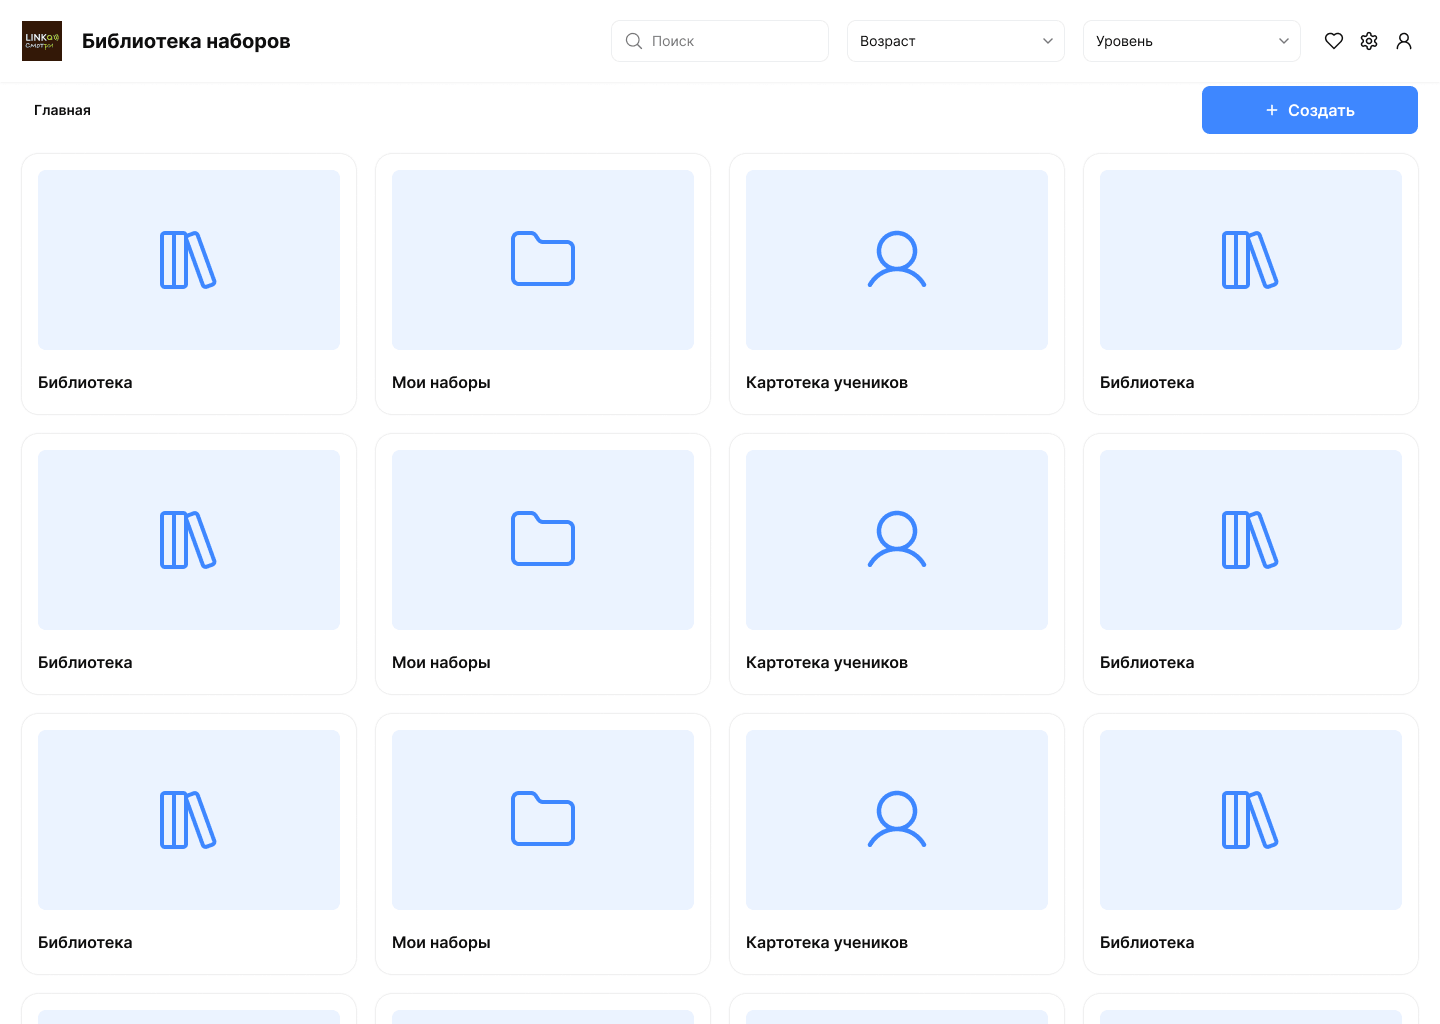The height and width of the screenshot is (1024, 1440).
Task: Click the Библиотека наборов page title
Action: point(186,41)
